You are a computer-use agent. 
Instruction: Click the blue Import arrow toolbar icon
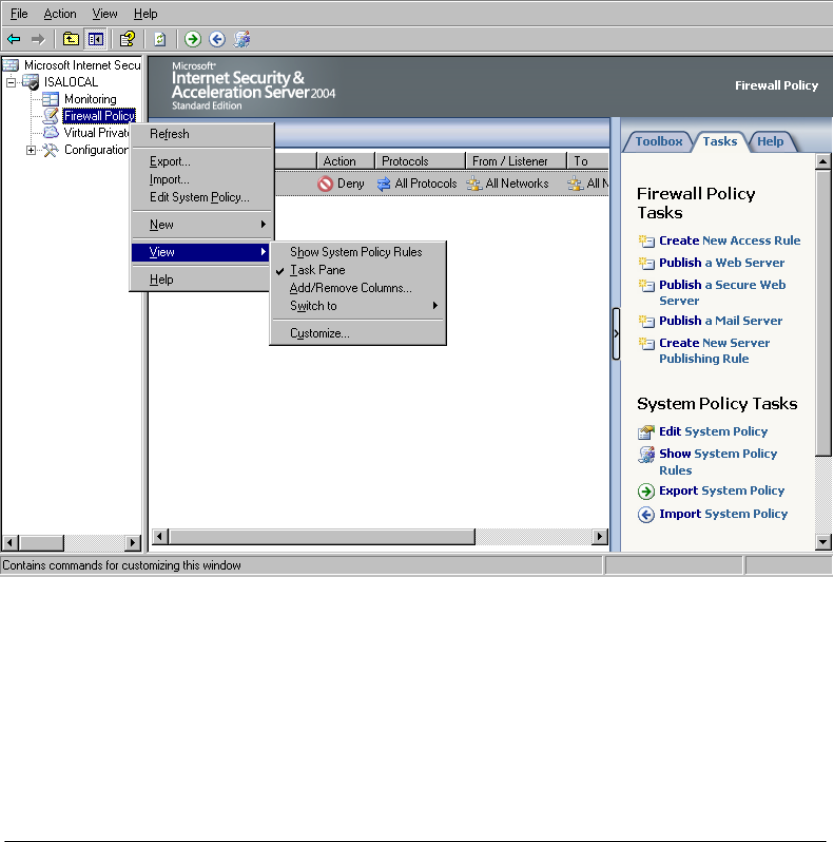coord(217,39)
